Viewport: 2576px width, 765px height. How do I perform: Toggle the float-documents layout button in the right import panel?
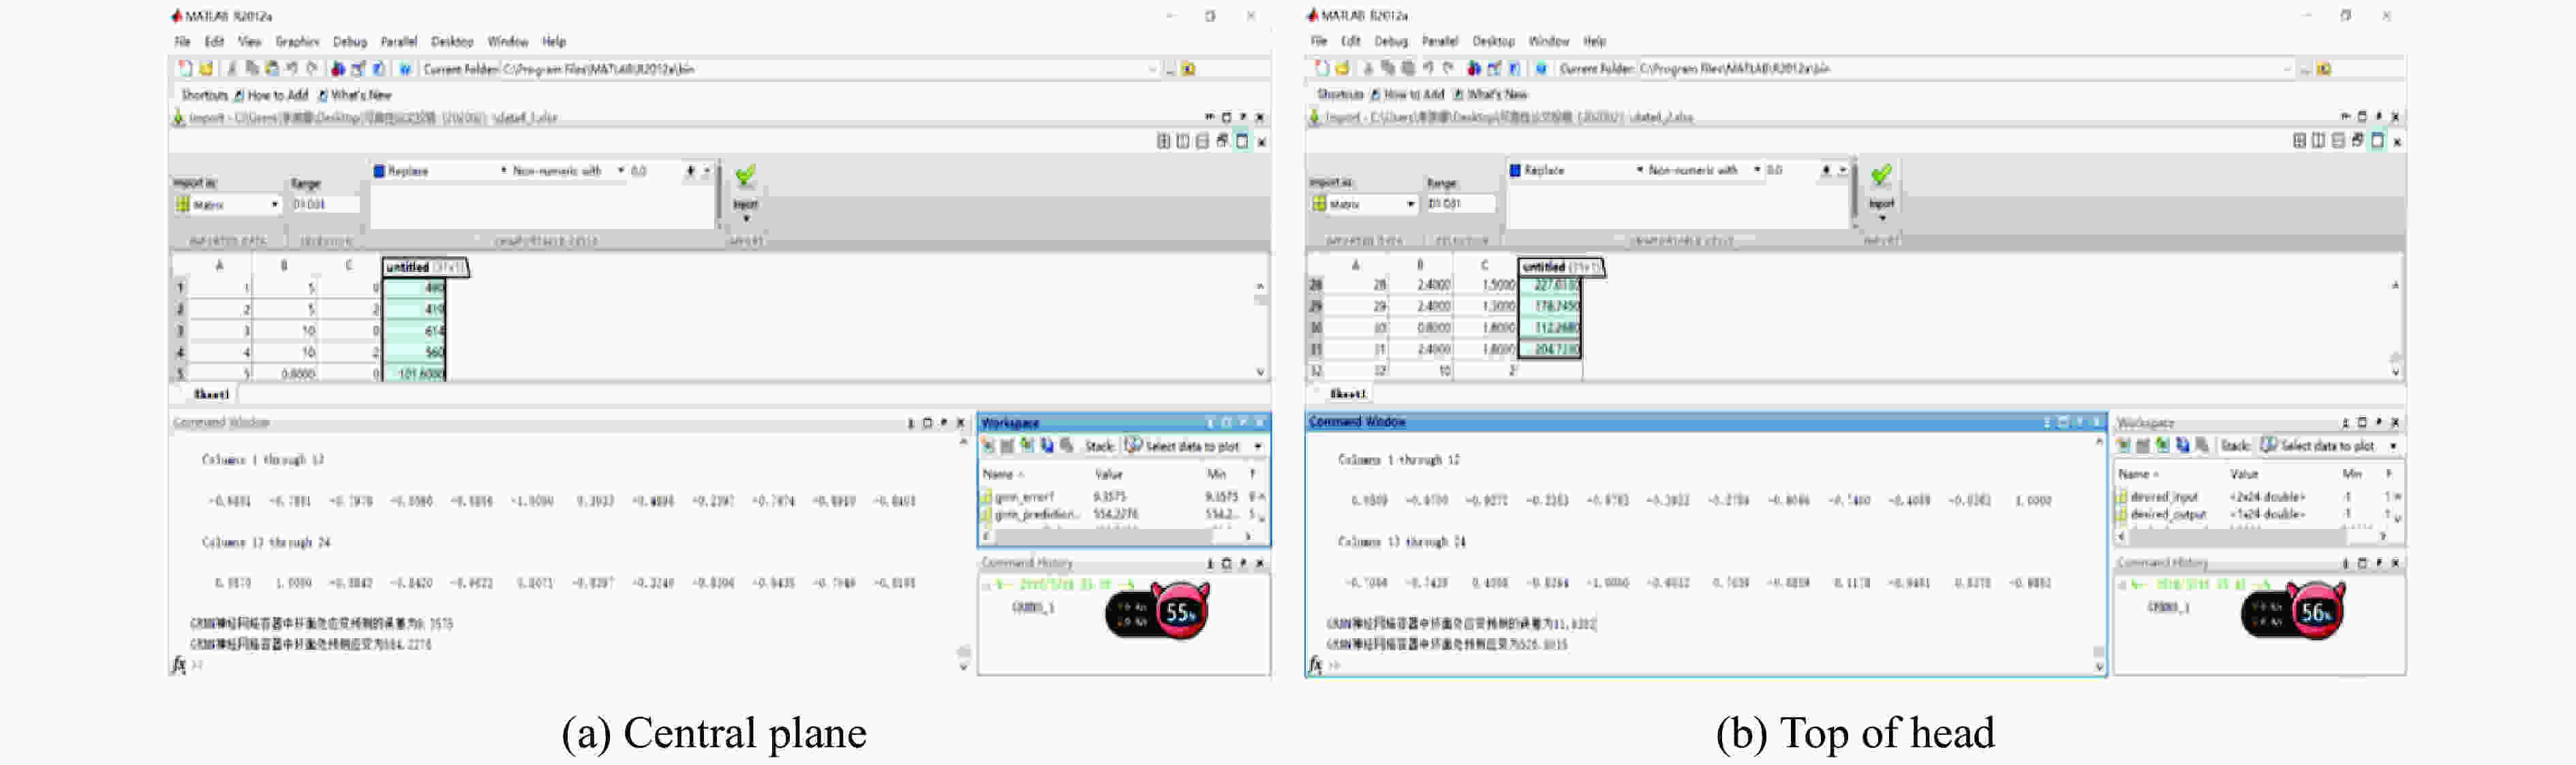pyautogui.click(x=2357, y=141)
